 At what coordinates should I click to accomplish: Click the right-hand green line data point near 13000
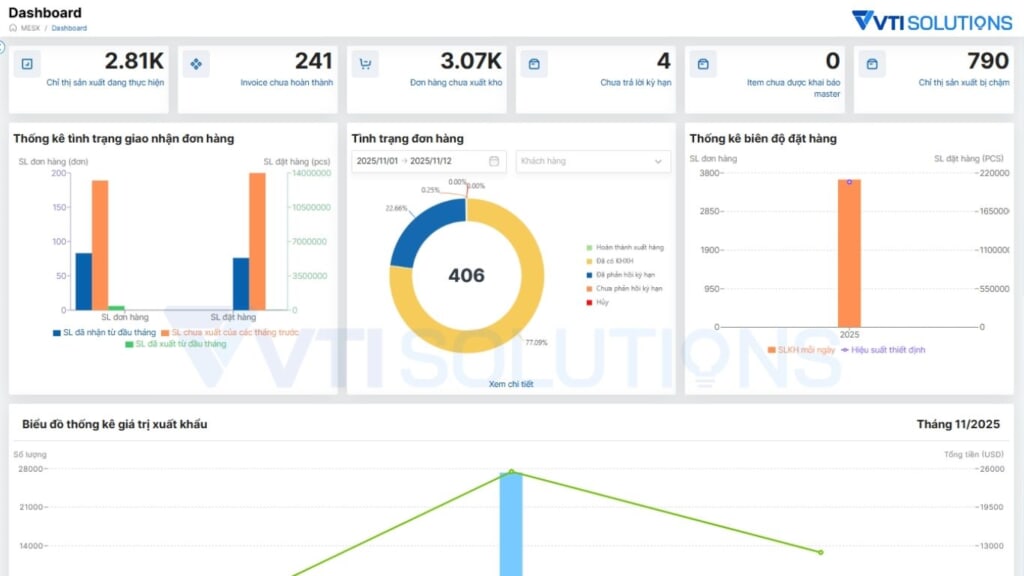pos(821,552)
